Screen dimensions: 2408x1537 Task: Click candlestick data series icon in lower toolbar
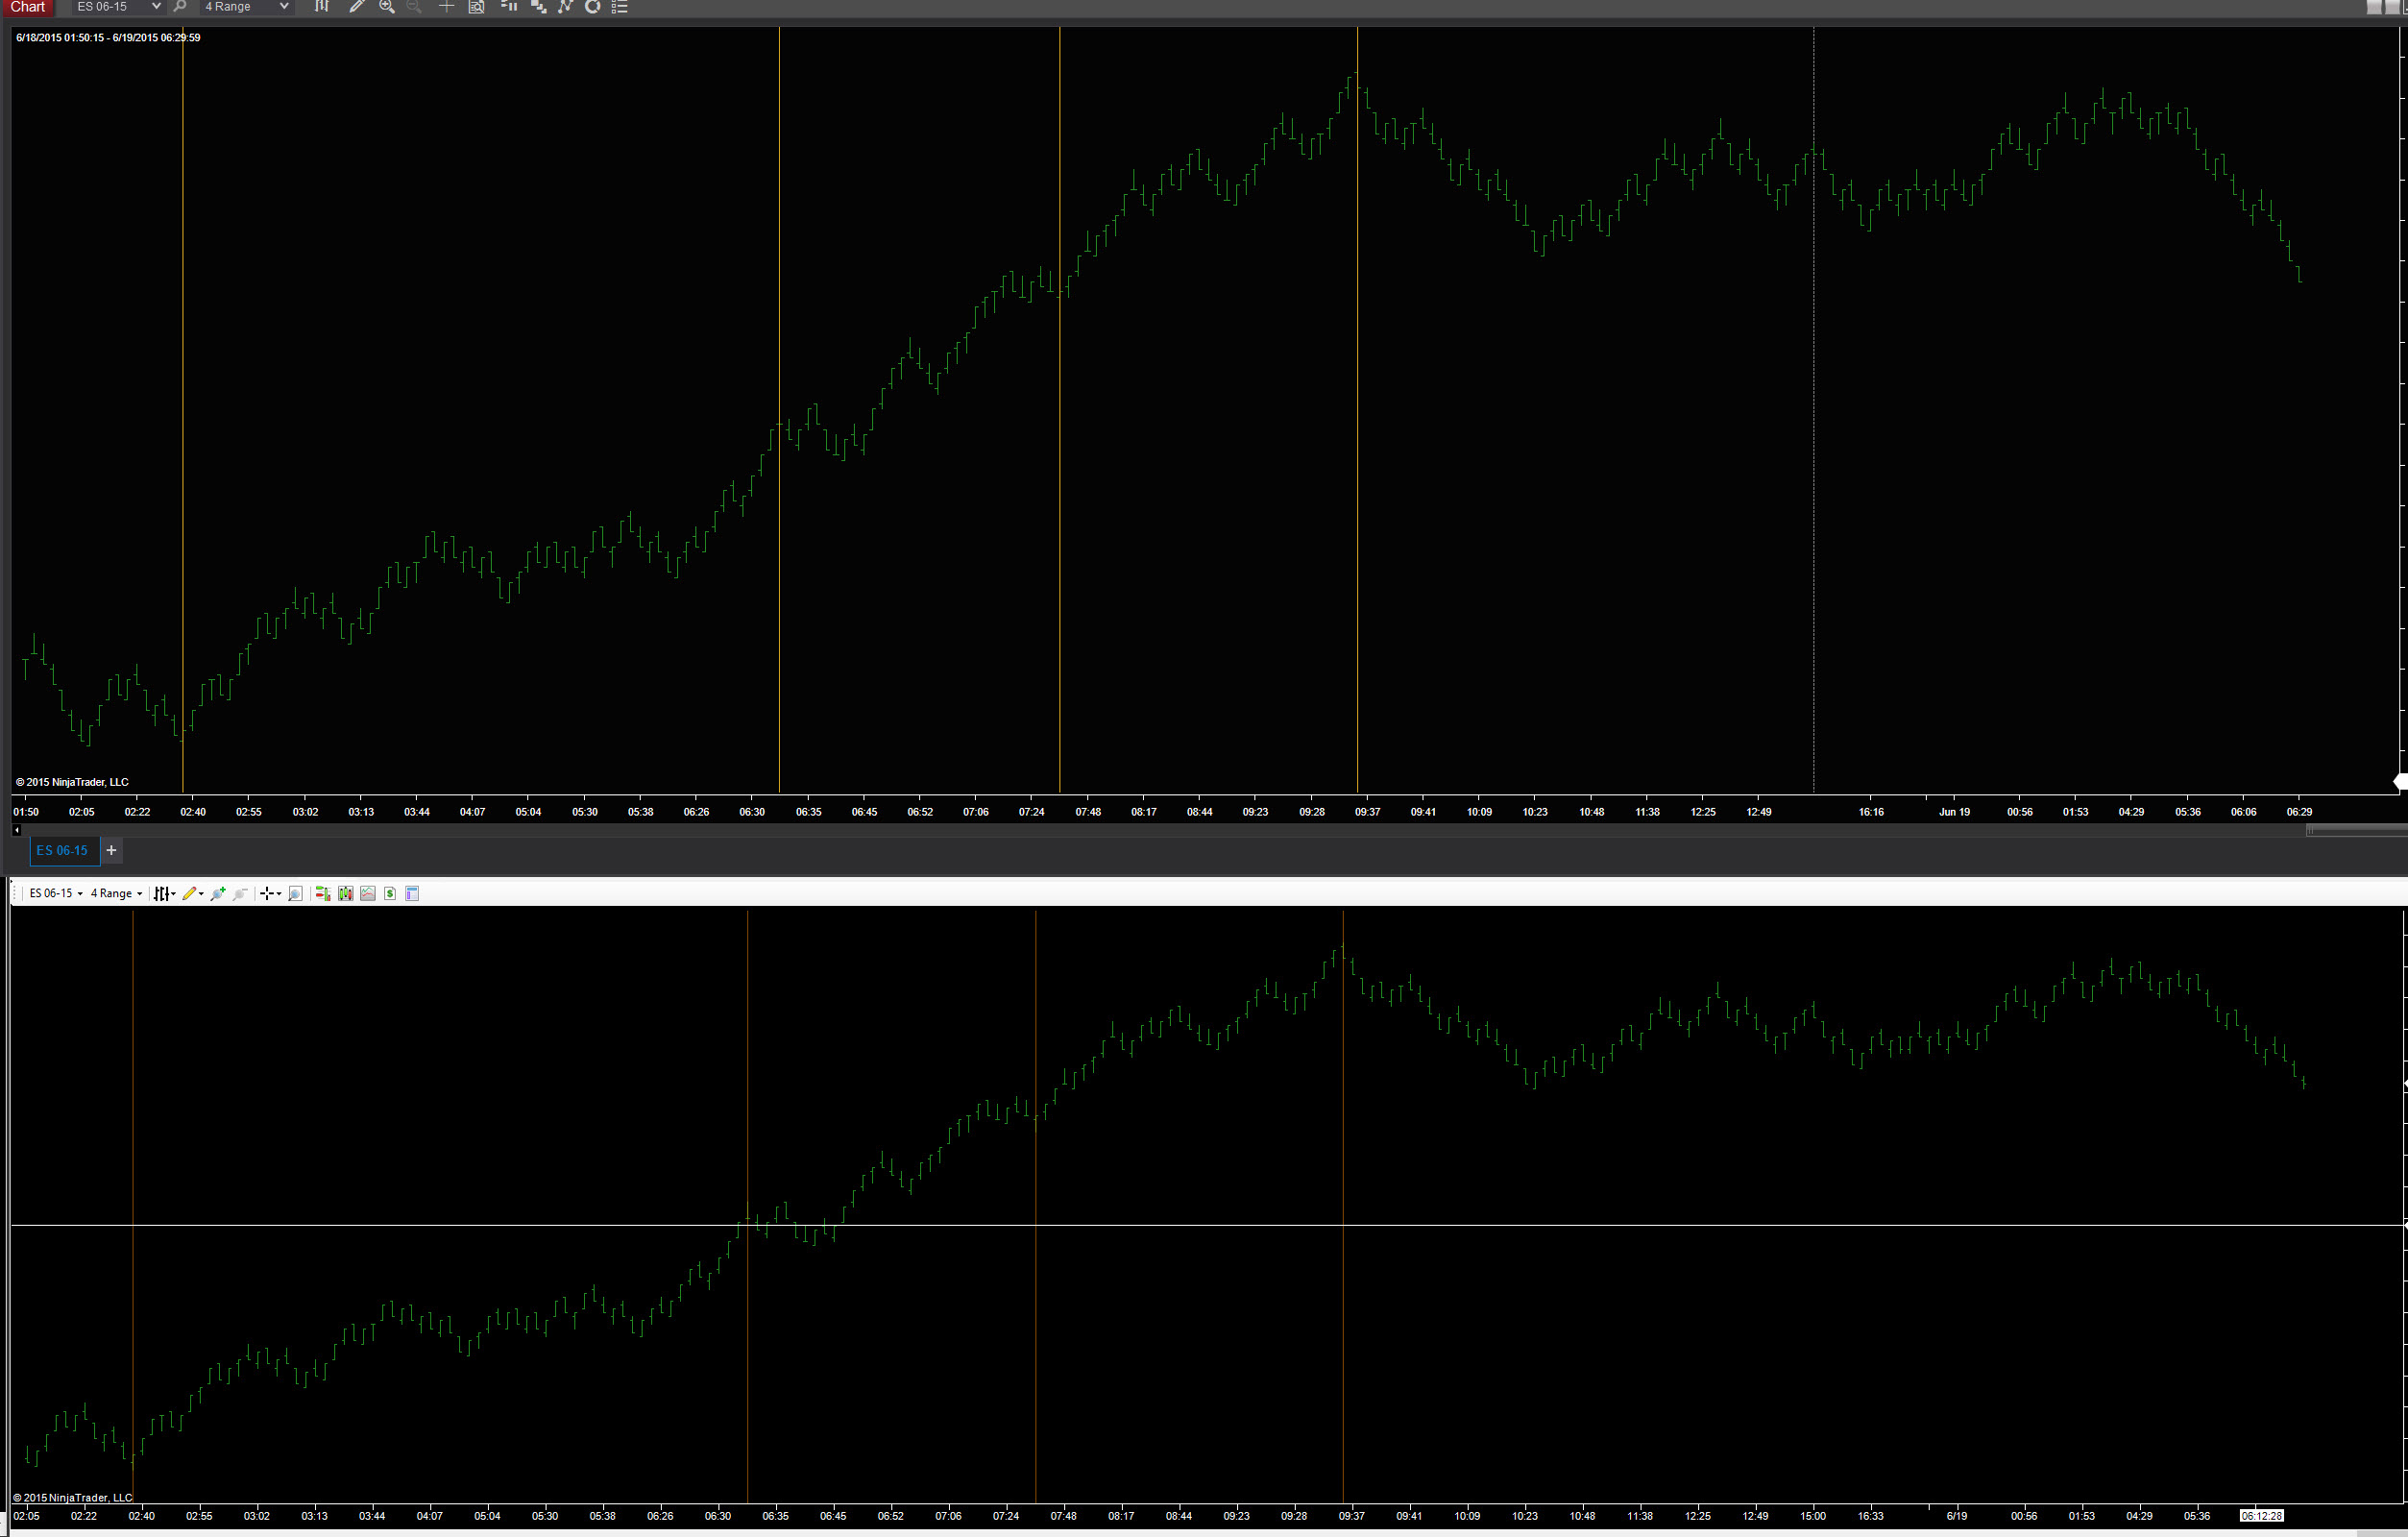point(345,893)
